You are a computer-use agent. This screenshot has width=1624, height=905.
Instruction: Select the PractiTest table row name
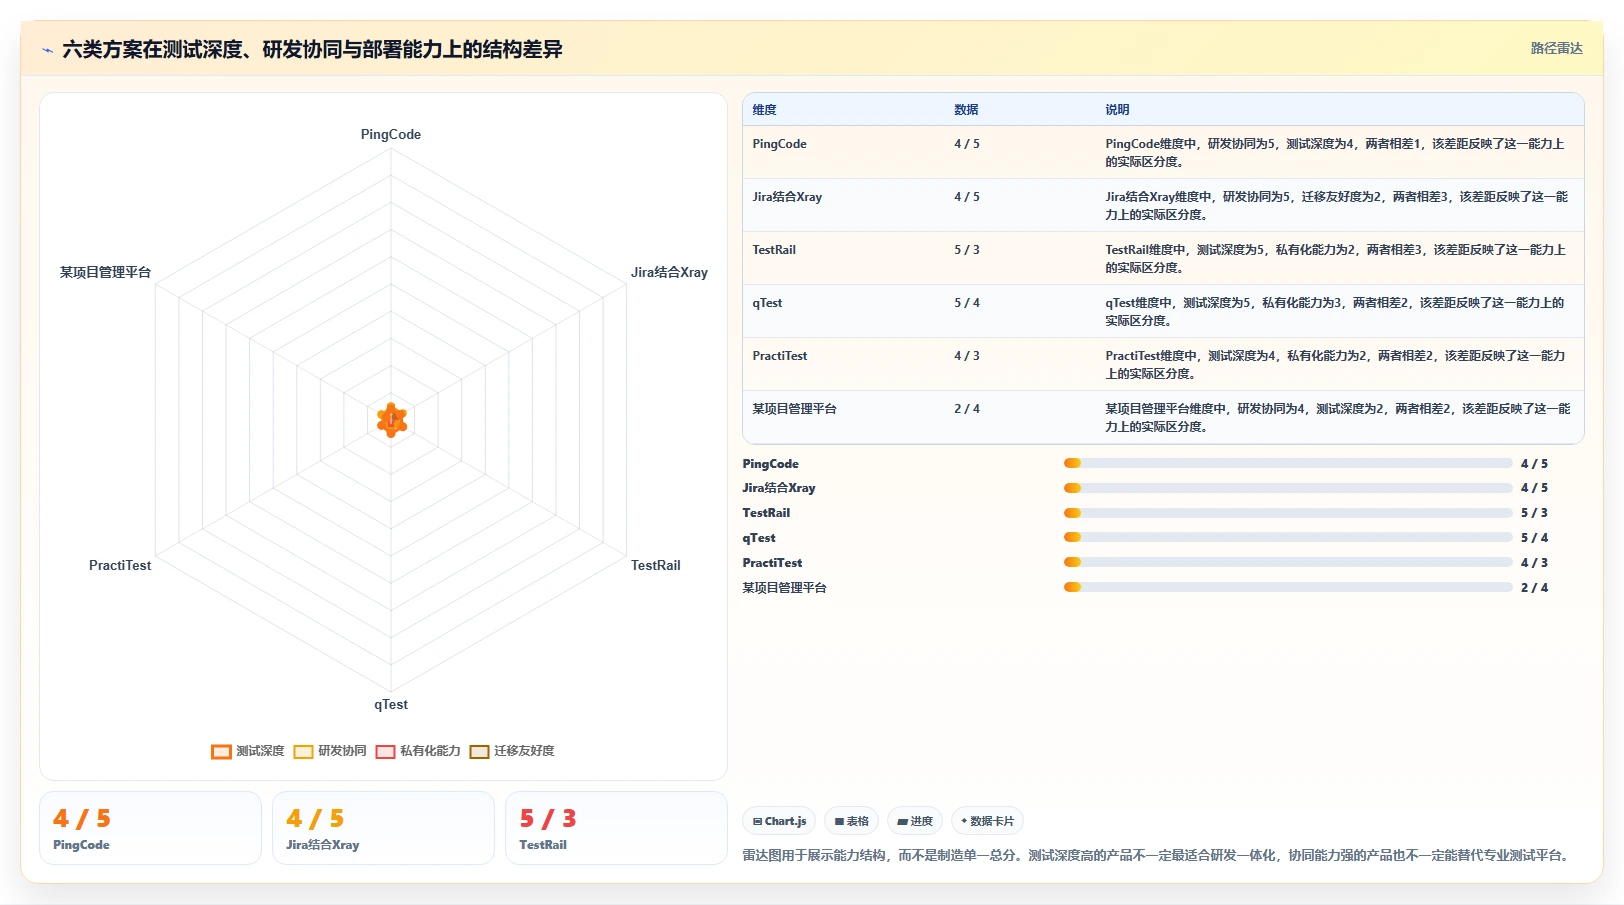point(779,356)
